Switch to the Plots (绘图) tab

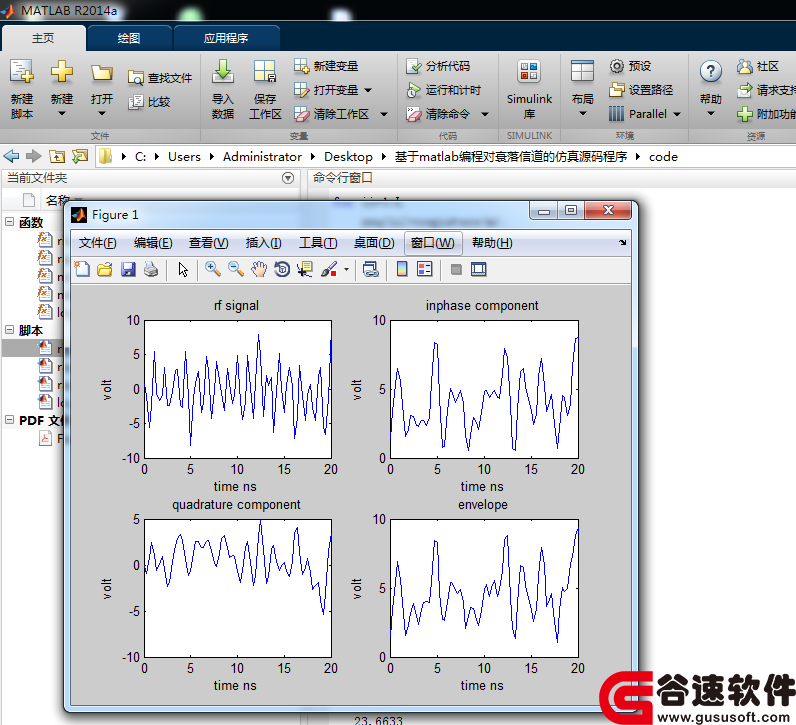129,38
